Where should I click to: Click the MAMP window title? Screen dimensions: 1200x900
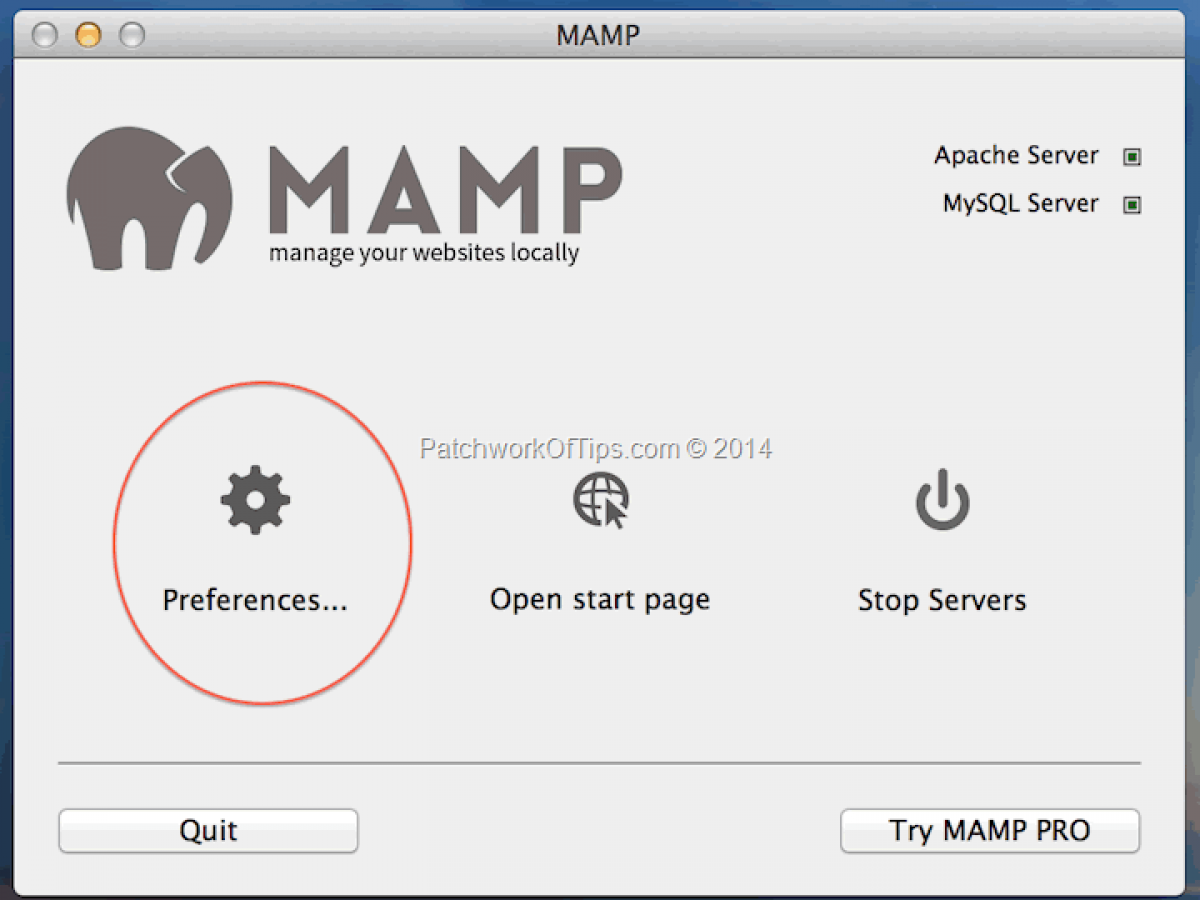(x=598, y=35)
